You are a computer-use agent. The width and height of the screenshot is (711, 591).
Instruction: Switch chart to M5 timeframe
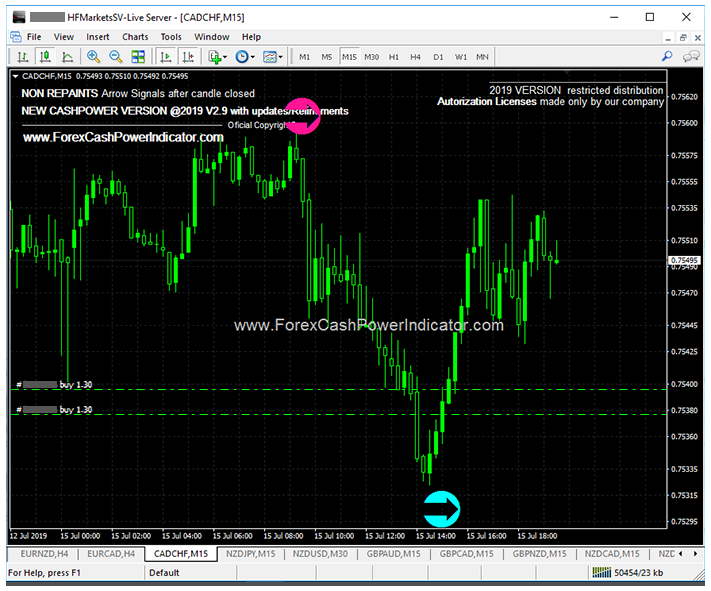[x=326, y=57]
